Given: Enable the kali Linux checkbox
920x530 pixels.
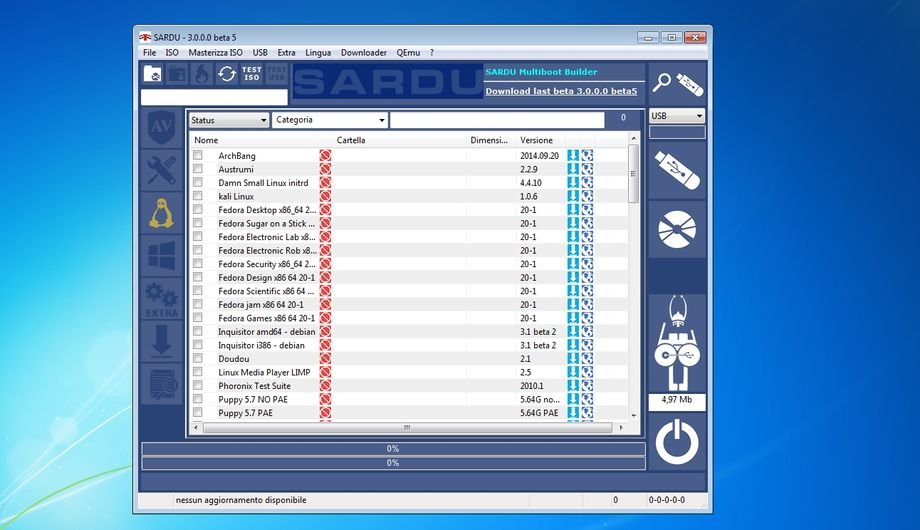Looking at the screenshot, I should tap(198, 196).
